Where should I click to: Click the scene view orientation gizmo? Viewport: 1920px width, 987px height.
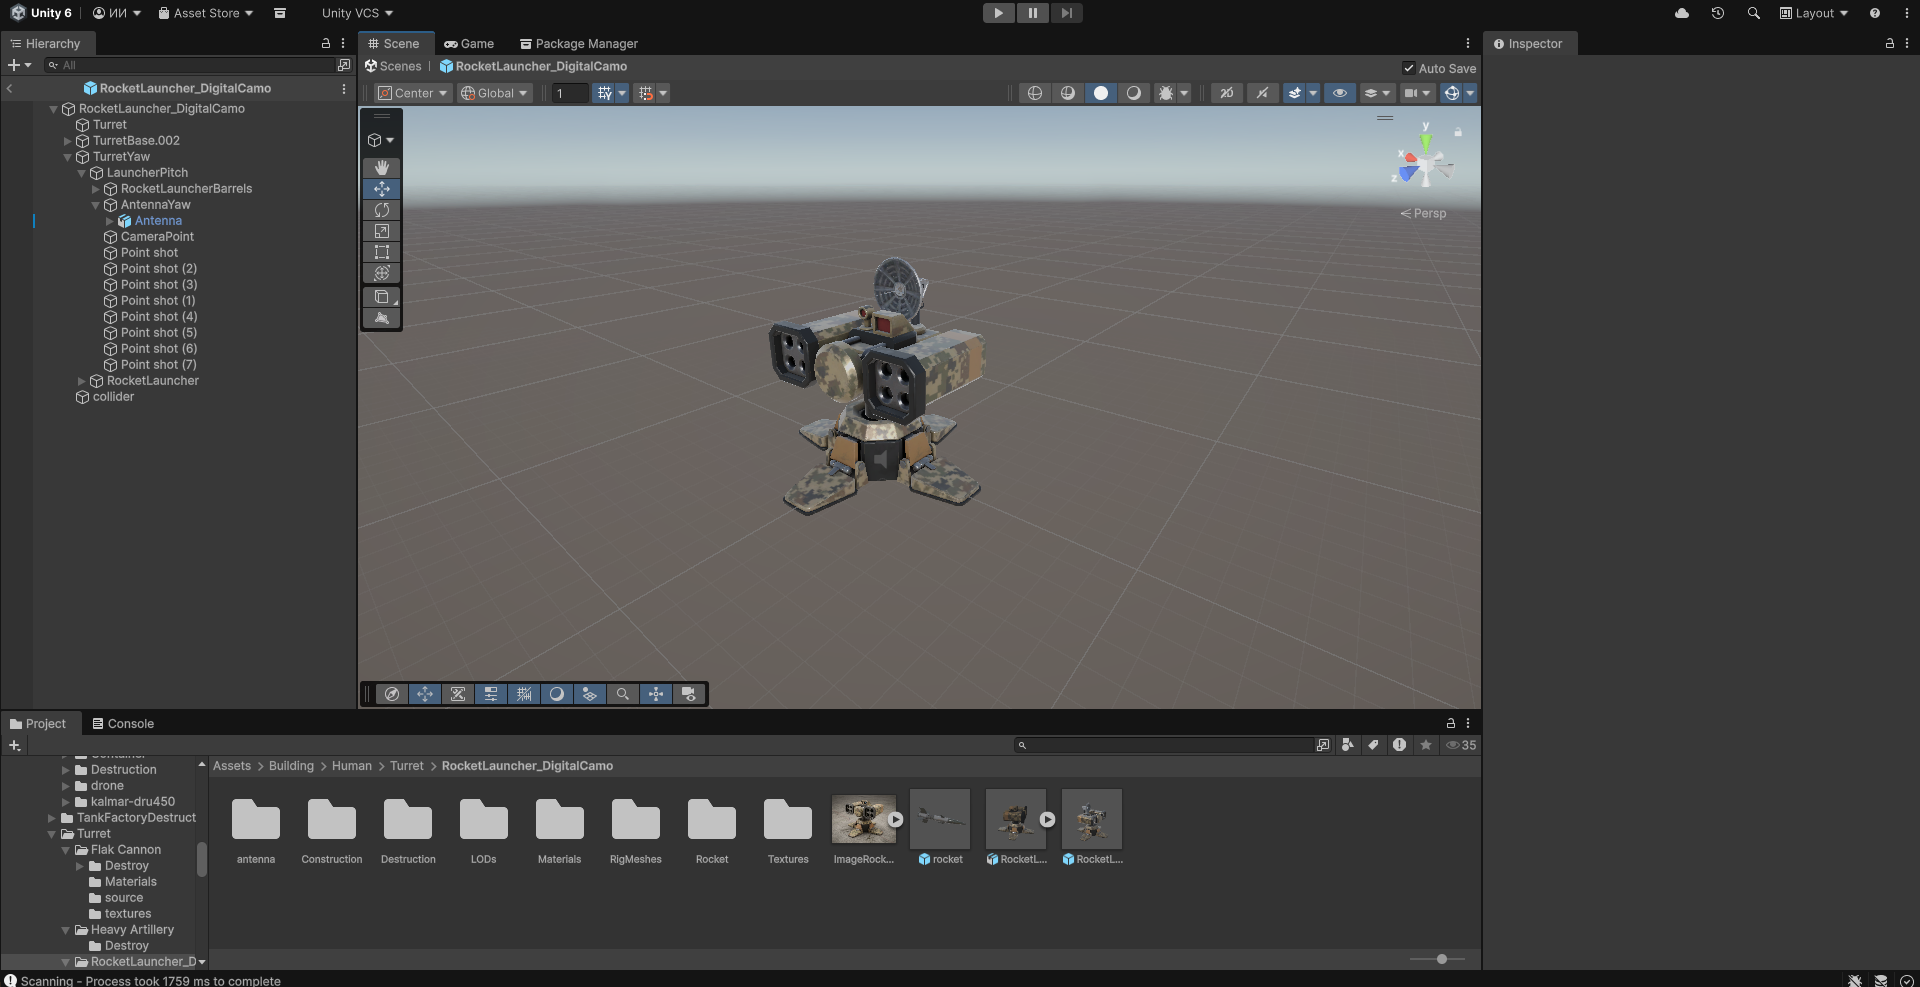click(x=1425, y=163)
